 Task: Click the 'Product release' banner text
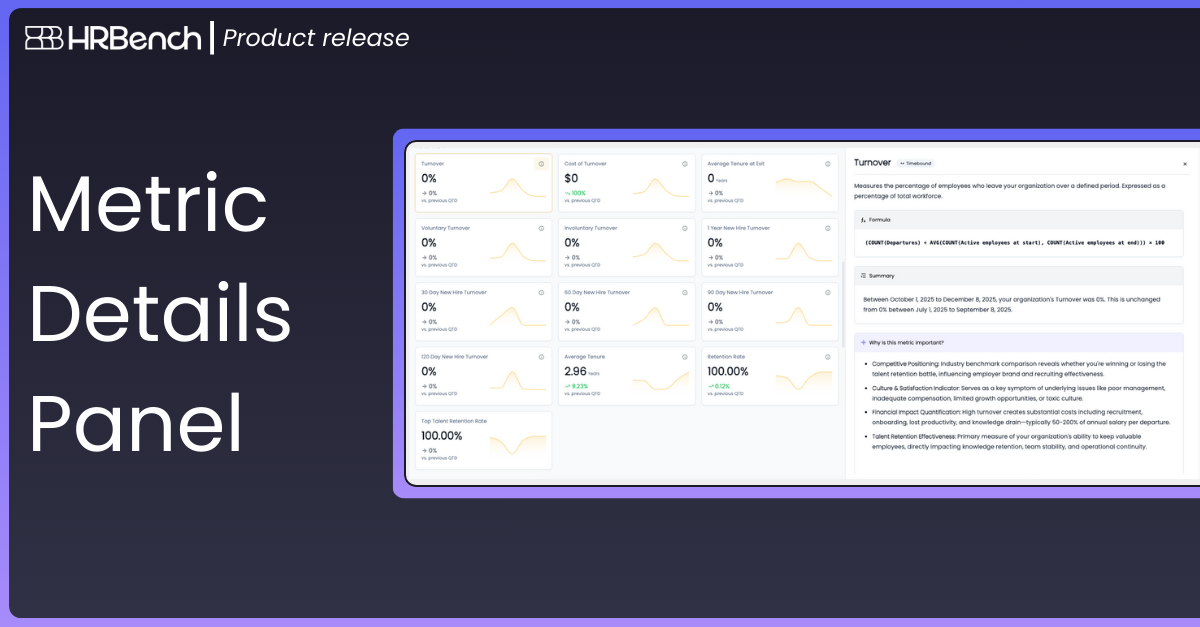316,38
